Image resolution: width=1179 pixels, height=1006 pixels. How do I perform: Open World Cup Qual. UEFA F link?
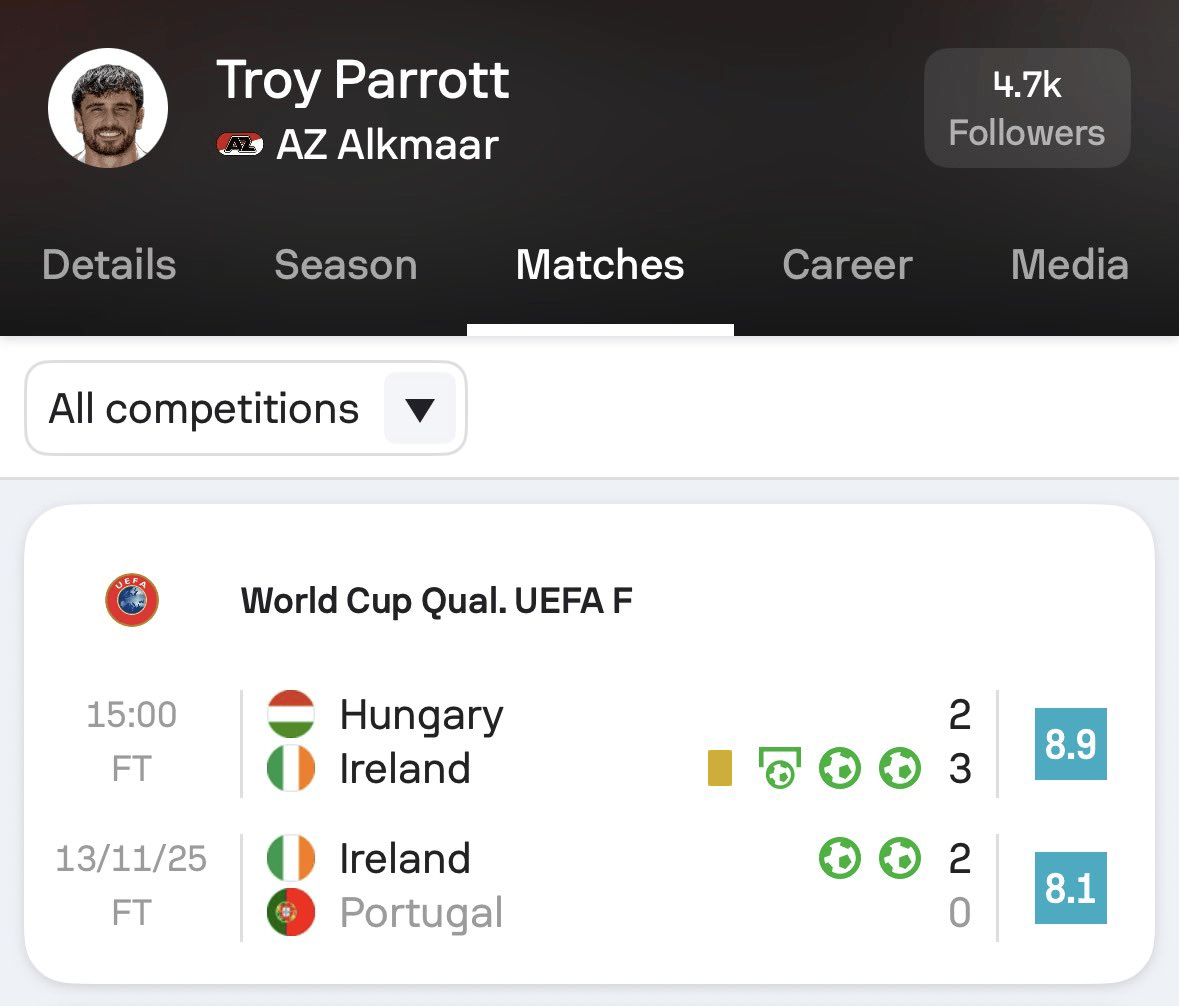pyautogui.click(x=437, y=601)
